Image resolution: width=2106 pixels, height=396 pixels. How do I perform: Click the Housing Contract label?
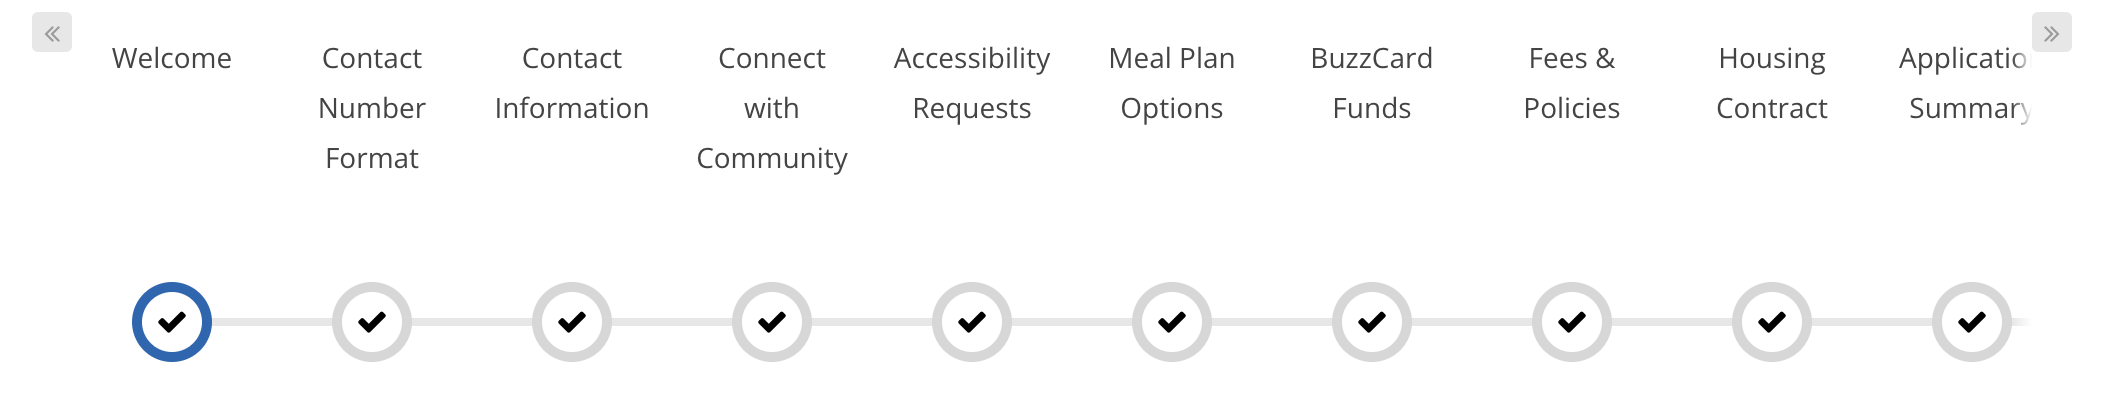[x=1772, y=83]
